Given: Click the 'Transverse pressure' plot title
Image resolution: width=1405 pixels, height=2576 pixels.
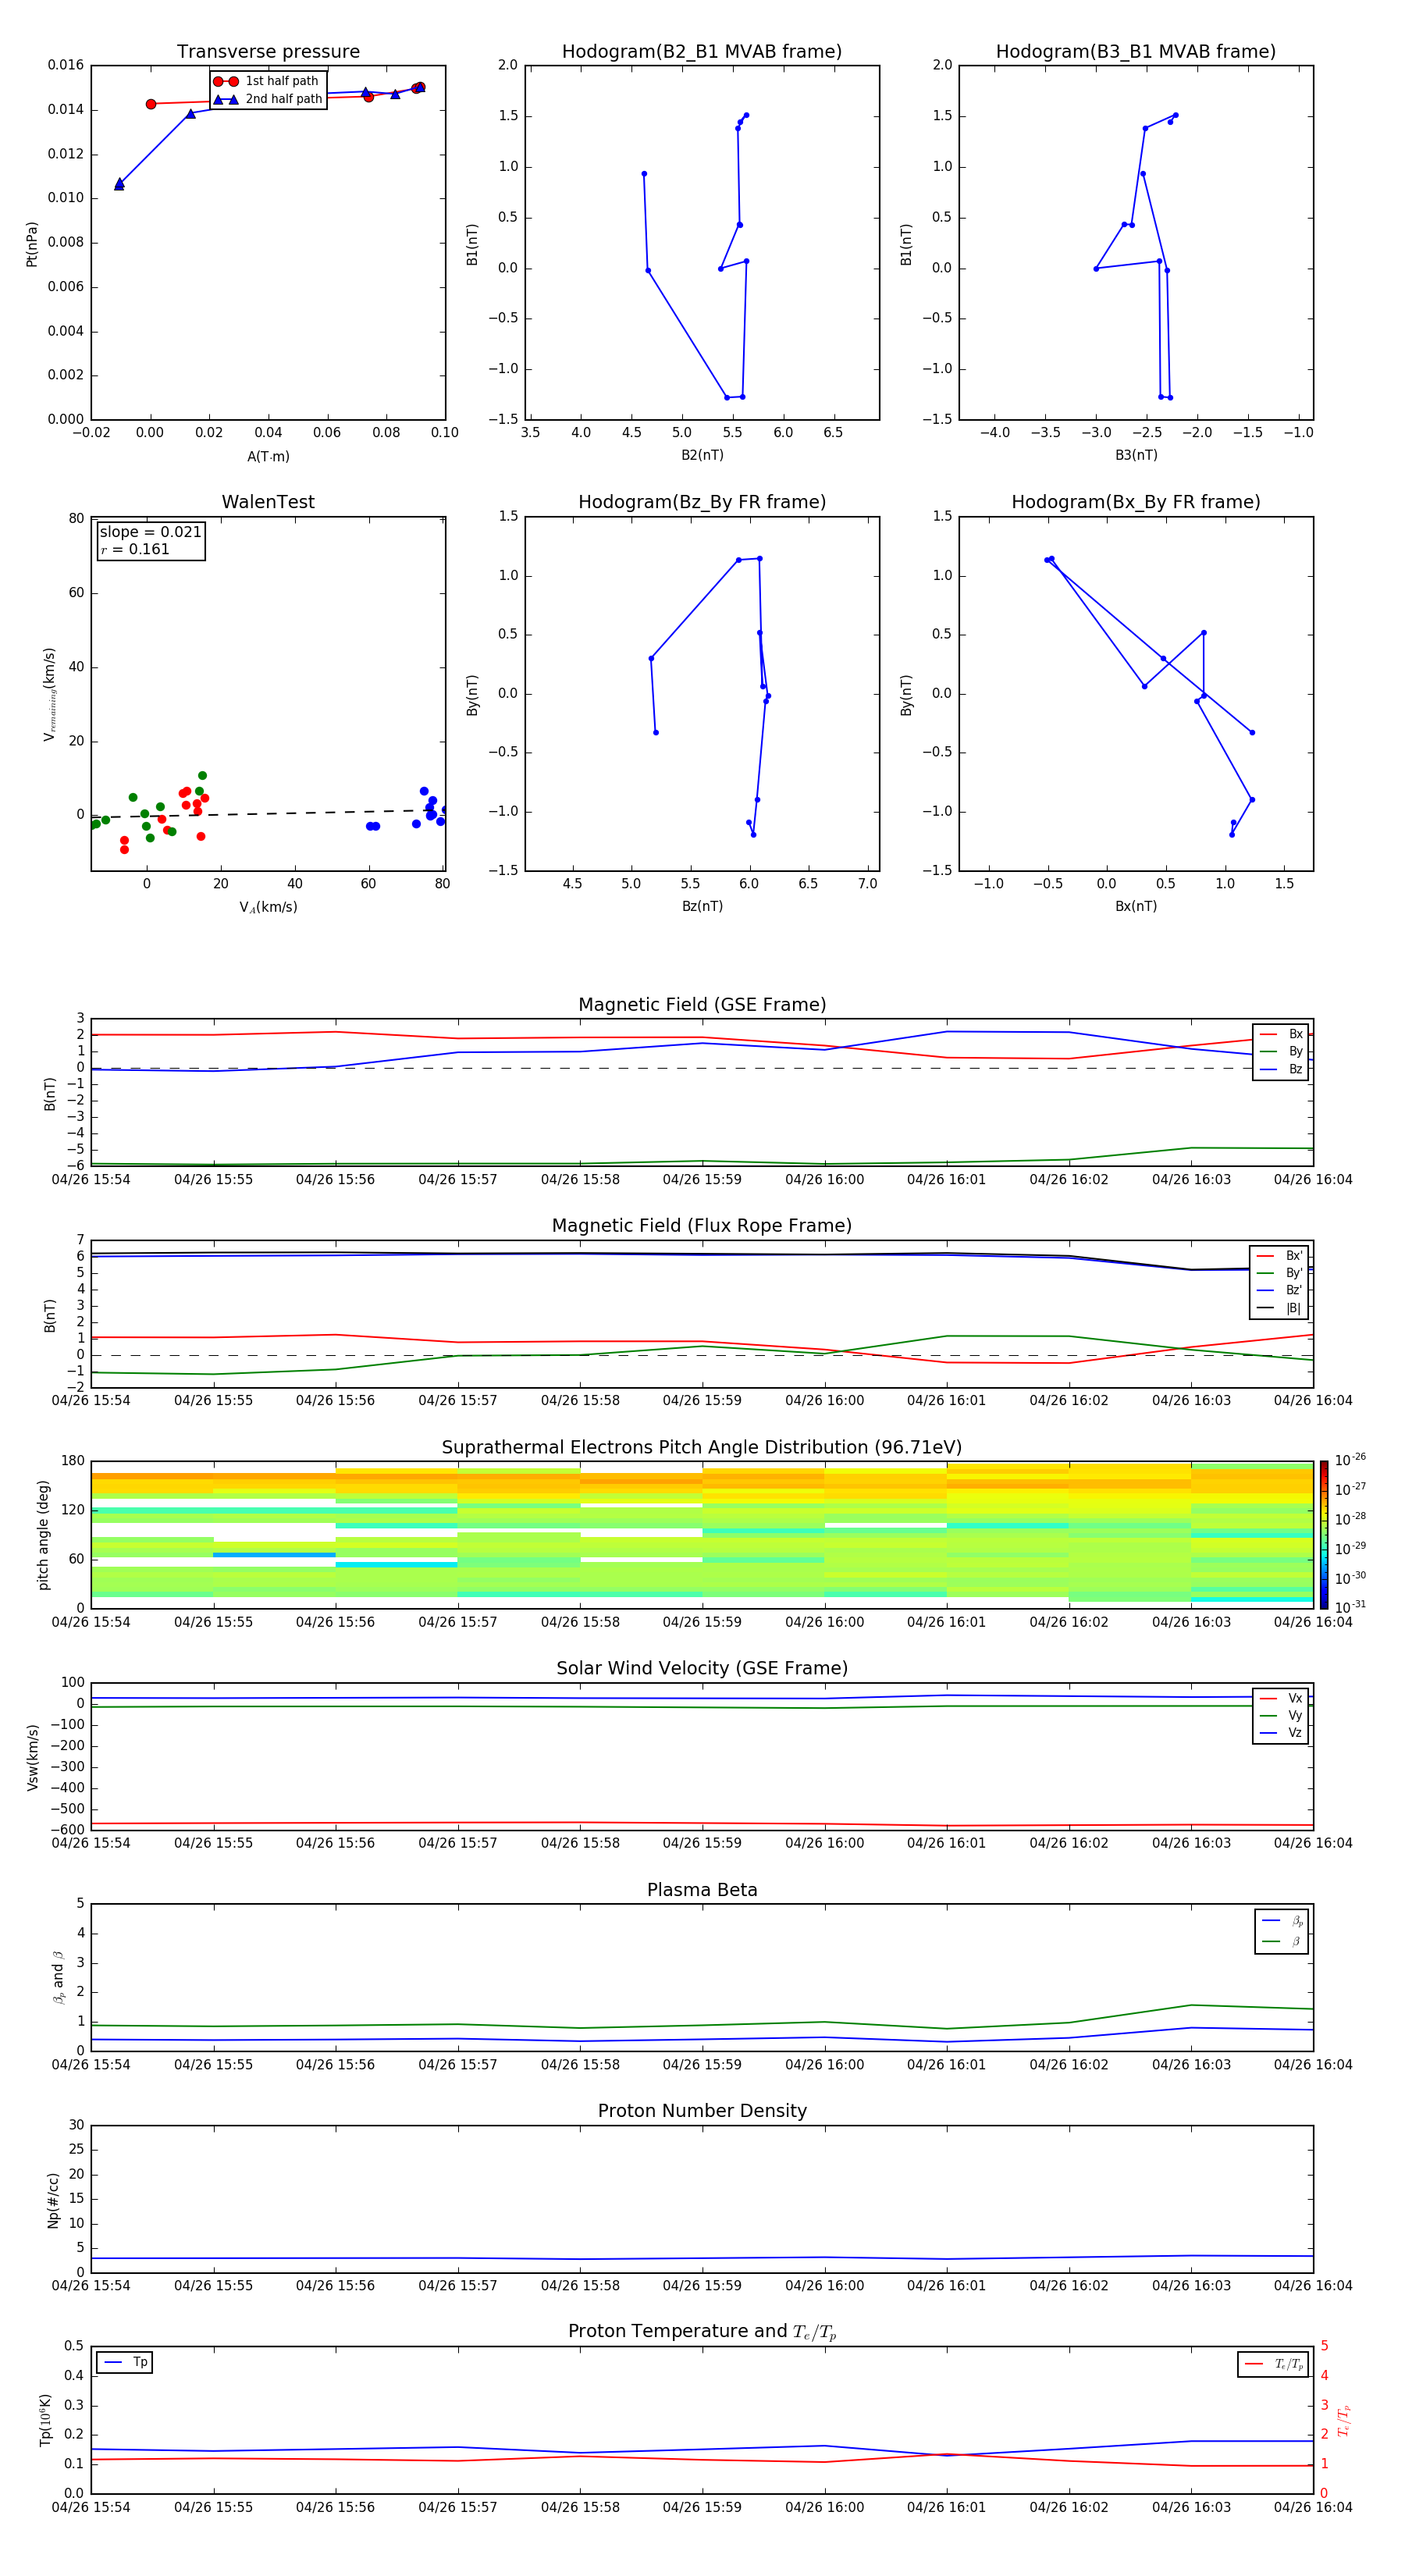Looking at the screenshot, I should pos(268,52).
